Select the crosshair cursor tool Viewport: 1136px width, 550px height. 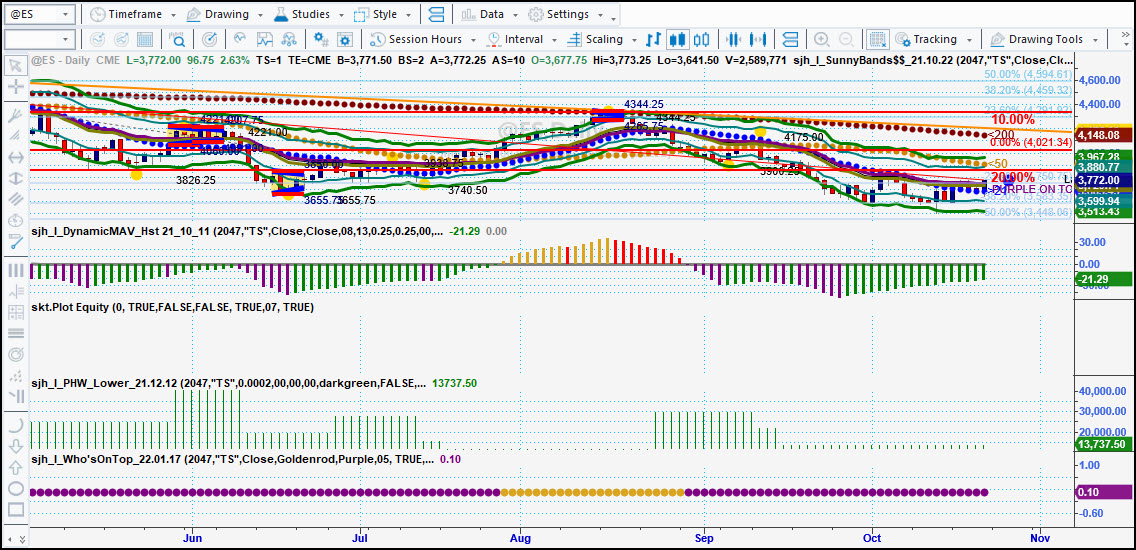(14, 87)
